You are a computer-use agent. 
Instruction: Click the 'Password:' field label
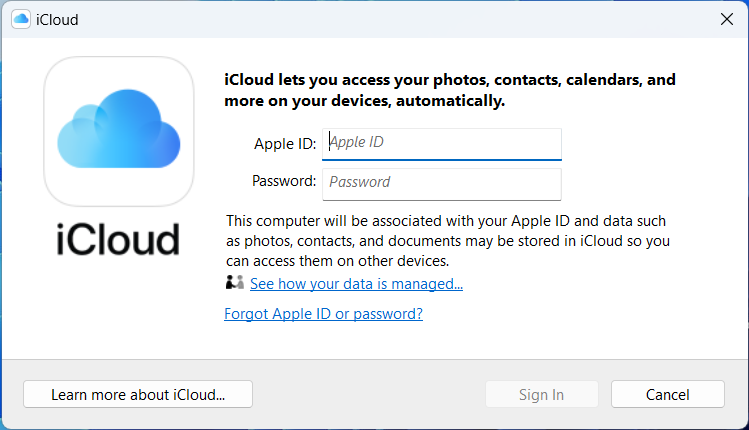[284, 181]
